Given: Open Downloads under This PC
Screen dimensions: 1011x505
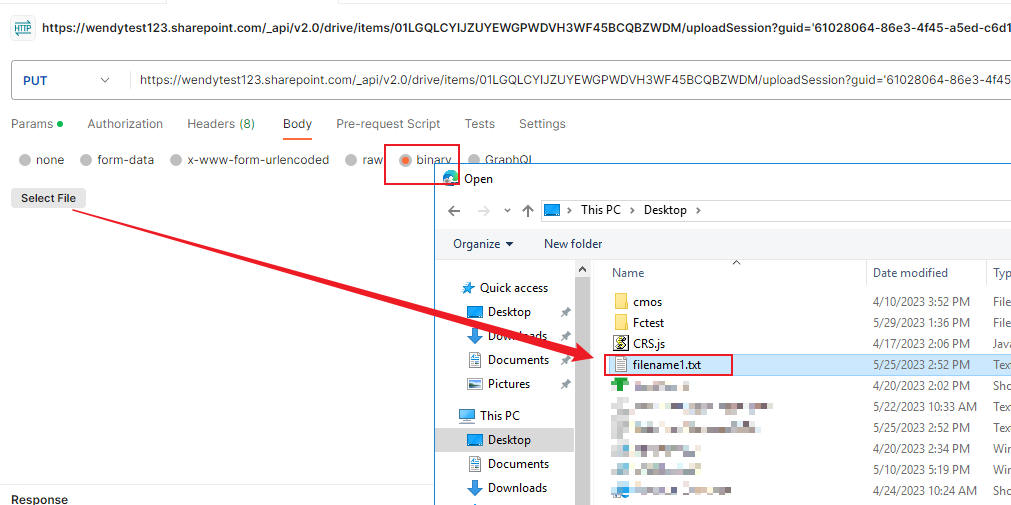Looking at the screenshot, I should pyautogui.click(x=517, y=488).
